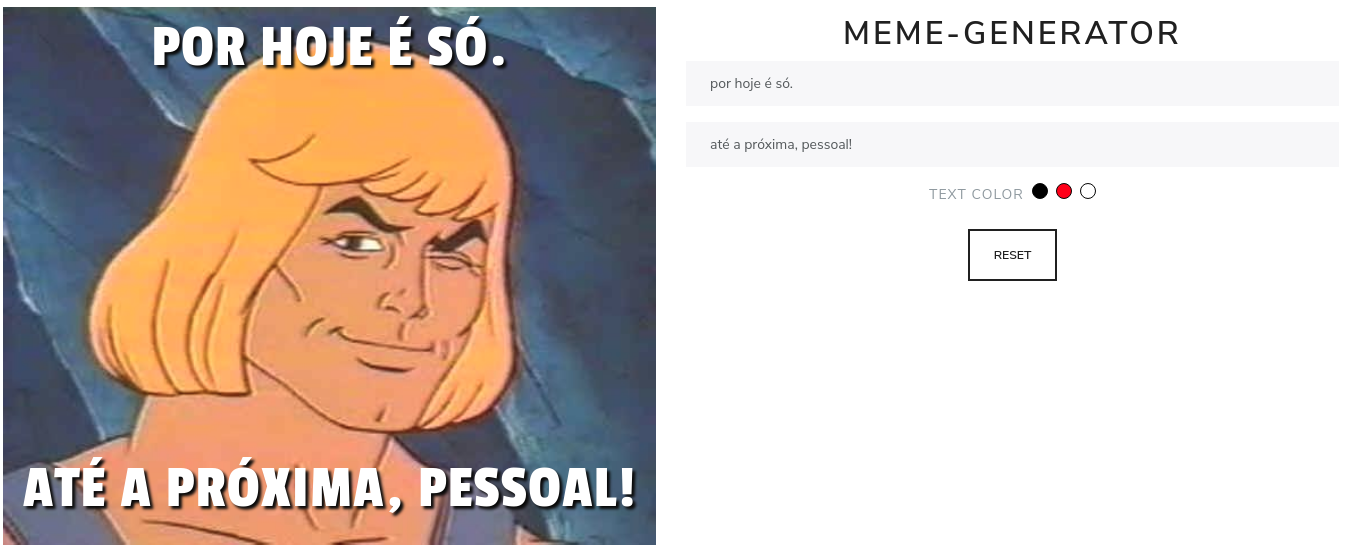
Task: Select the word 'PESSOAL!' in the bottom caption
Action: (x=527, y=489)
